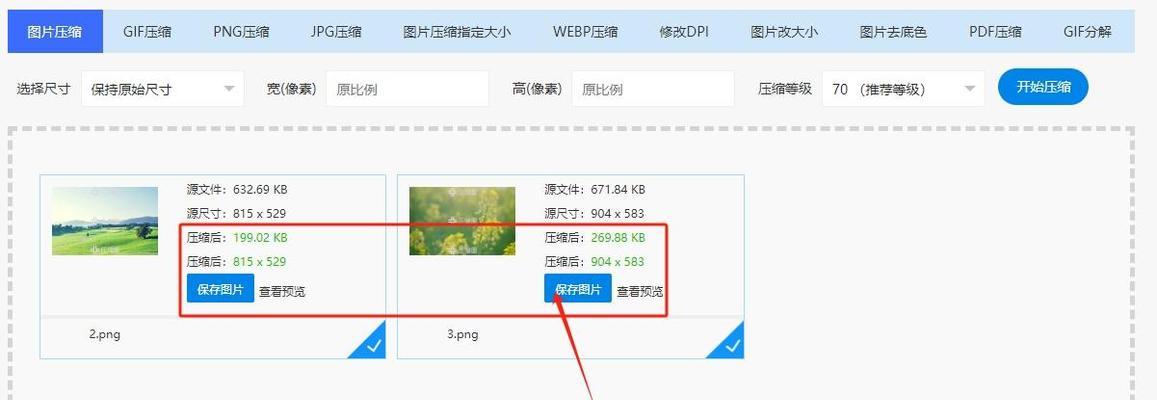Select the 保持原始尺寸 combo box
This screenshot has width=1157, height=400.
coord(162,89)
